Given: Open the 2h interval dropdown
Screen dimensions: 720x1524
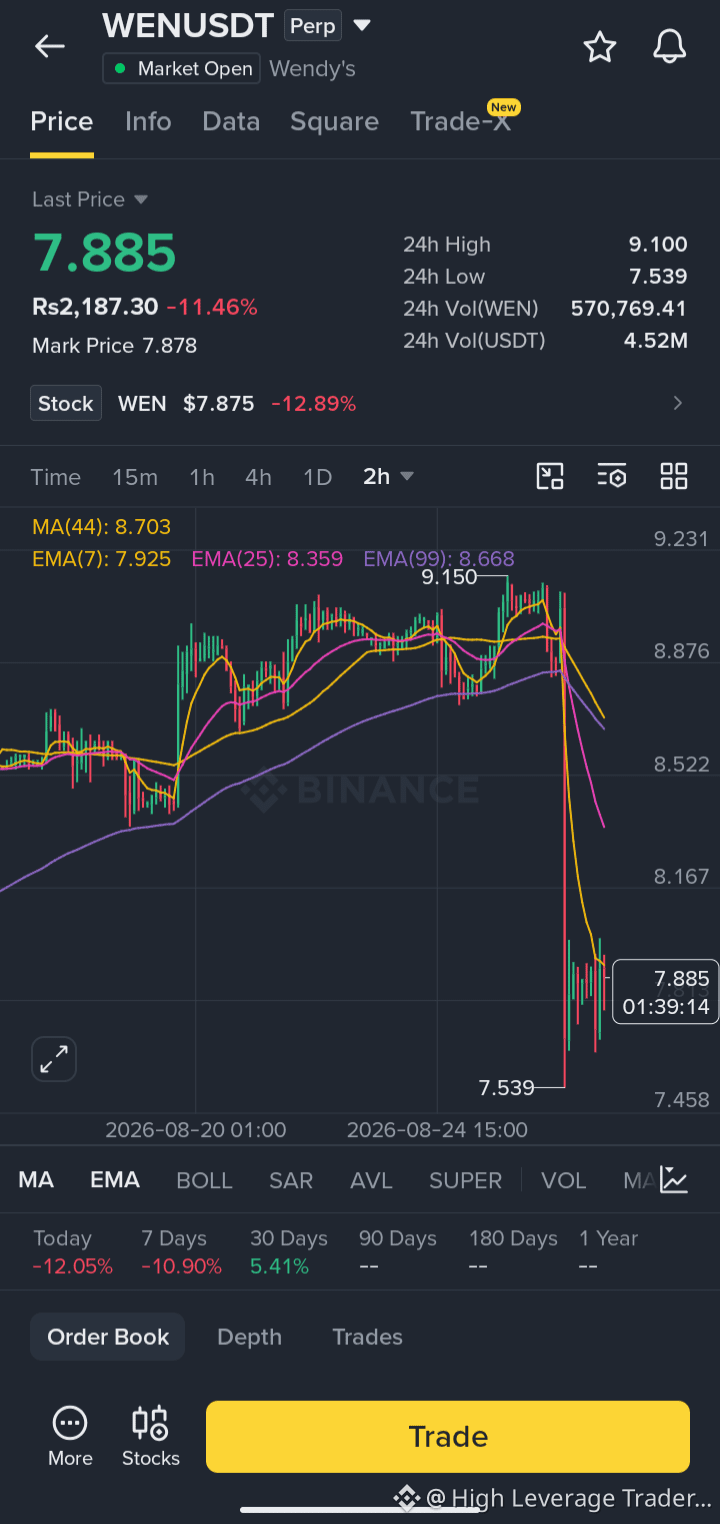Looking at the screenshot, I should click(x=388, y=477).
